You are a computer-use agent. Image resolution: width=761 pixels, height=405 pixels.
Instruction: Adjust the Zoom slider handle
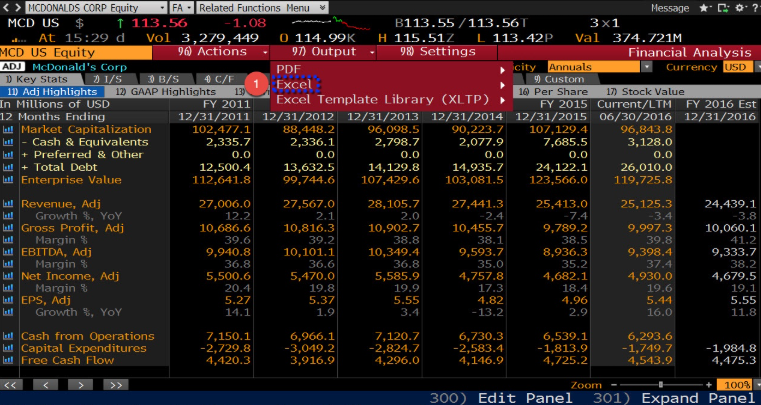click(x=661, y=385)
